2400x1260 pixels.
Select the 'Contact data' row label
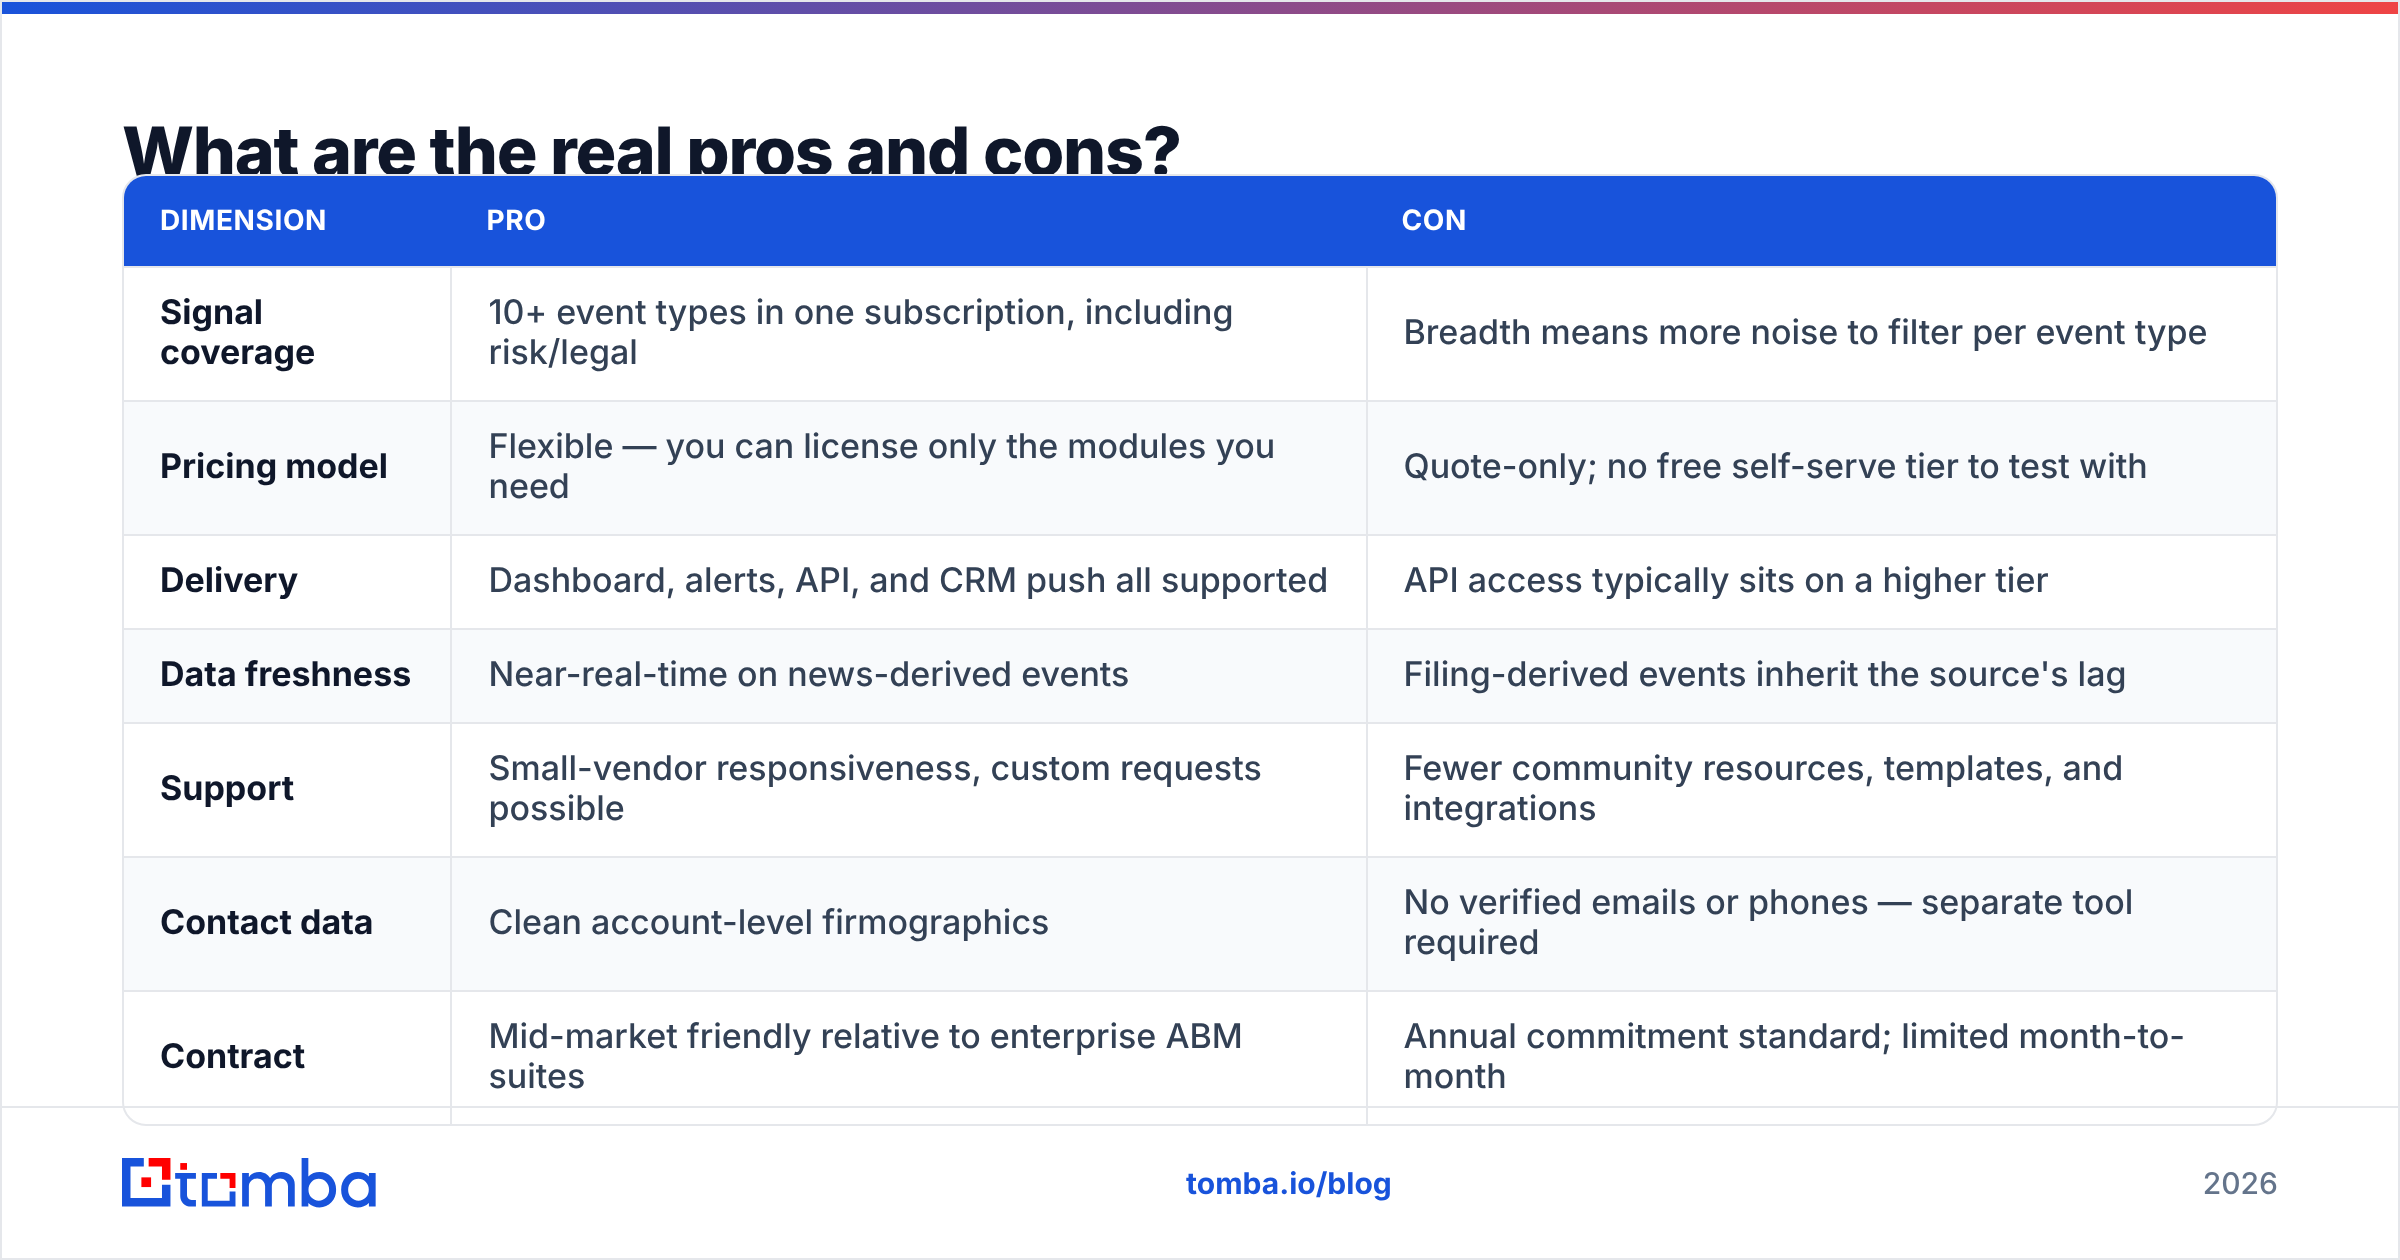266,923
